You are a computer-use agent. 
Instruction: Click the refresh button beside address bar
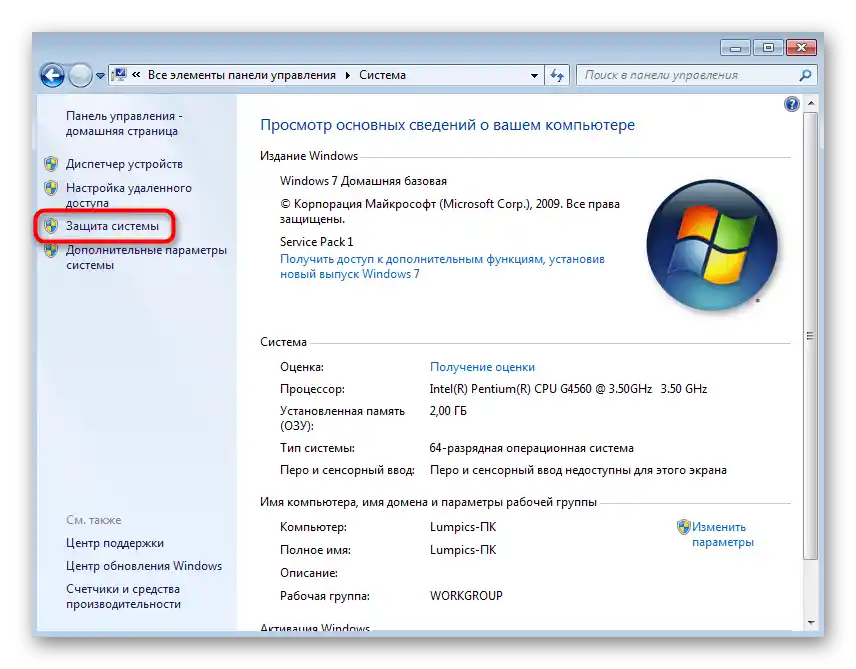pyautogui.click(x=557, y=75)
